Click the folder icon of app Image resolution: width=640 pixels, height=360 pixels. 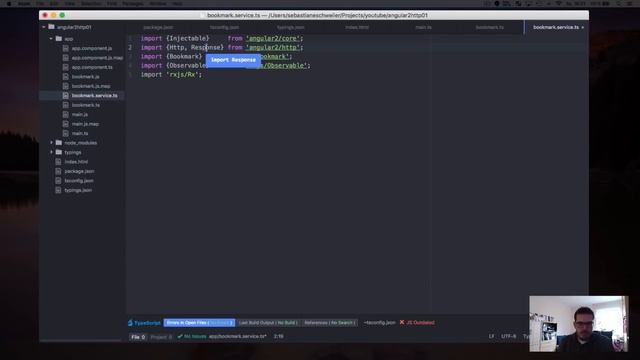point(59,39)
